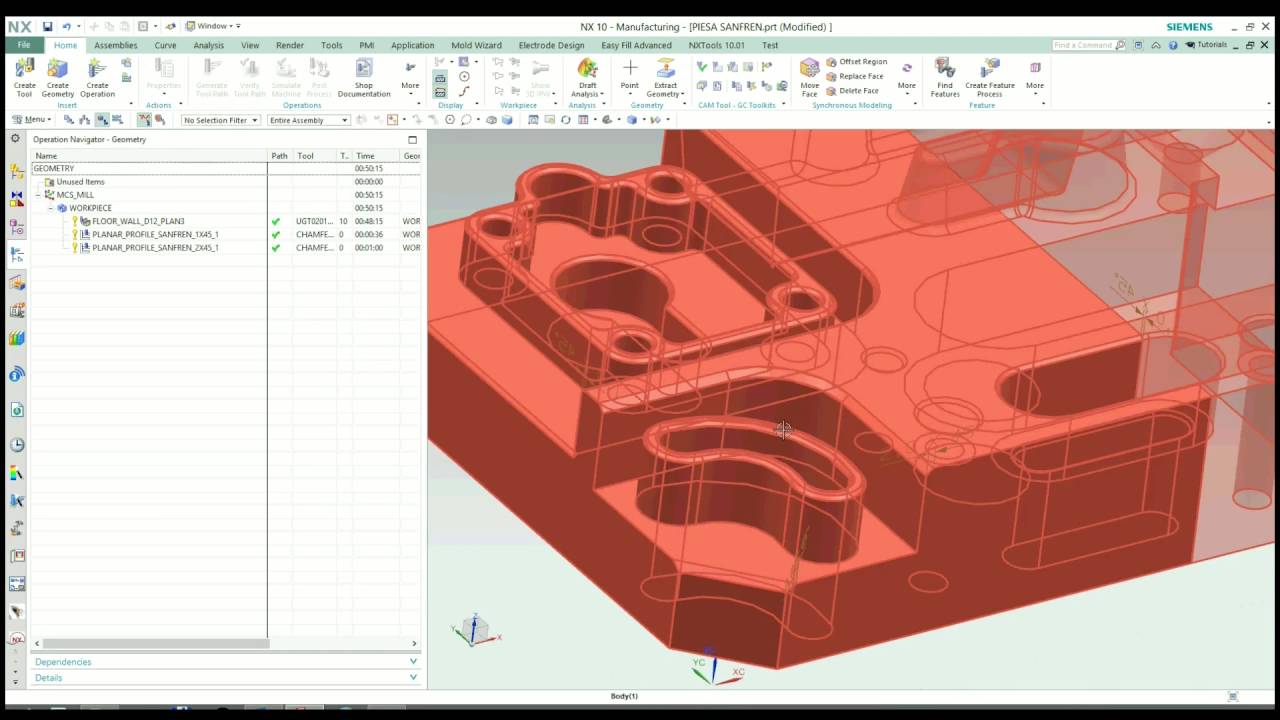
Task: Switch to the Mold Wizard tab
Action: (476, 45)
